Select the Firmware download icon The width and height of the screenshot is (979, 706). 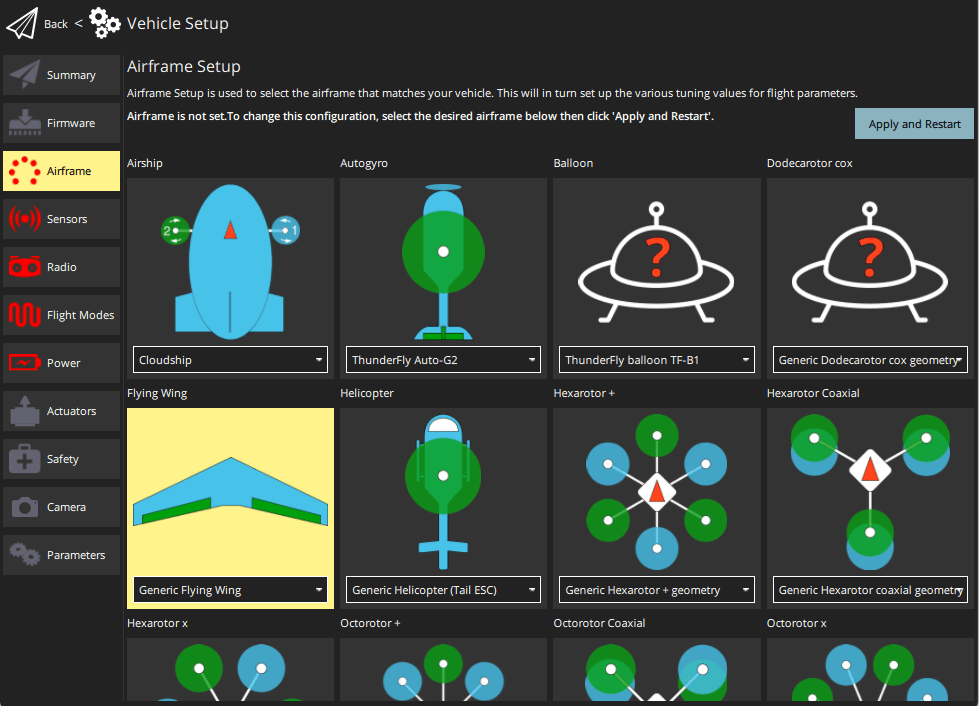click(x=25, y=123)
